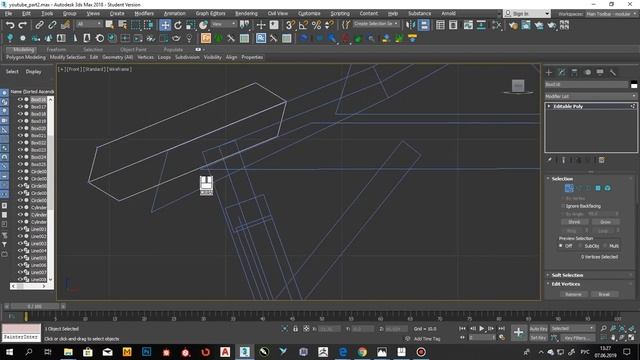This screenshot has width=640, height=360.
Task: Activate the Select and Move tool
Action: [165, 25]
